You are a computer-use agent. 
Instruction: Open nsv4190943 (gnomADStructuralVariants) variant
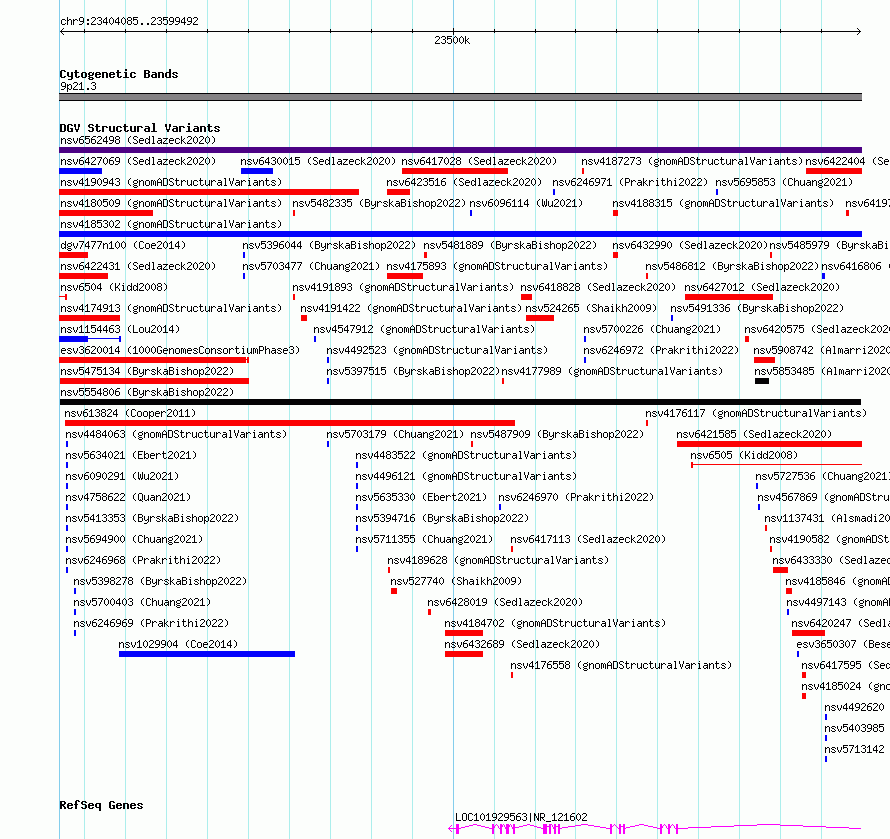[171, 182]
